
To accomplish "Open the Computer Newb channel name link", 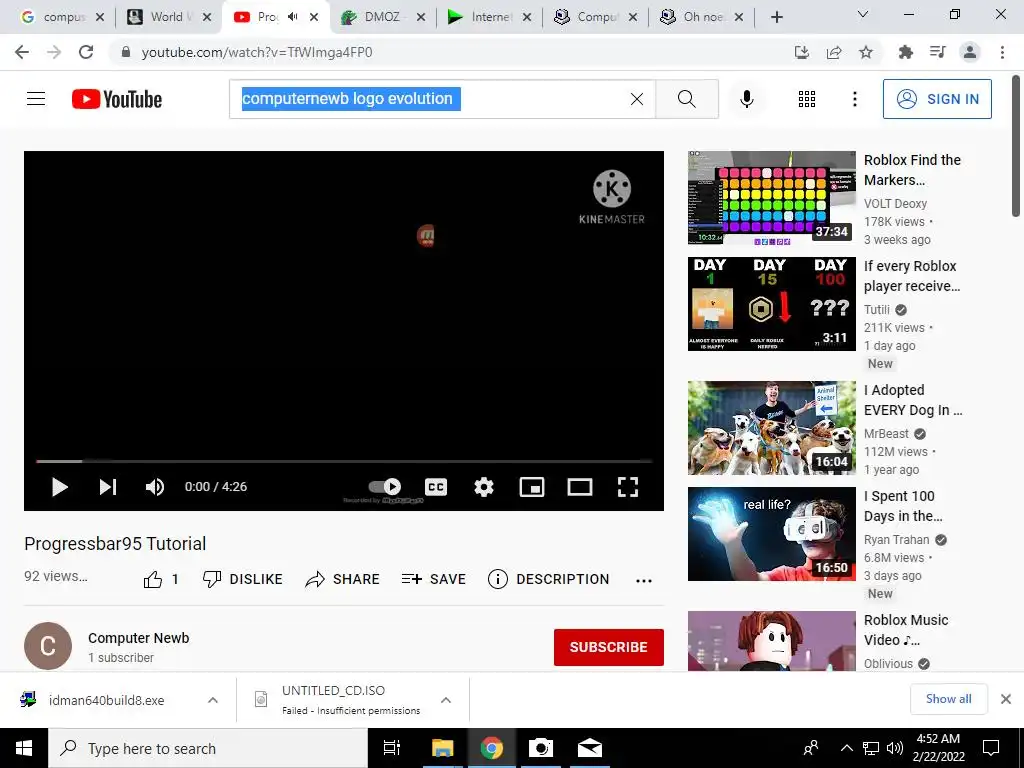I will [138, 638].
